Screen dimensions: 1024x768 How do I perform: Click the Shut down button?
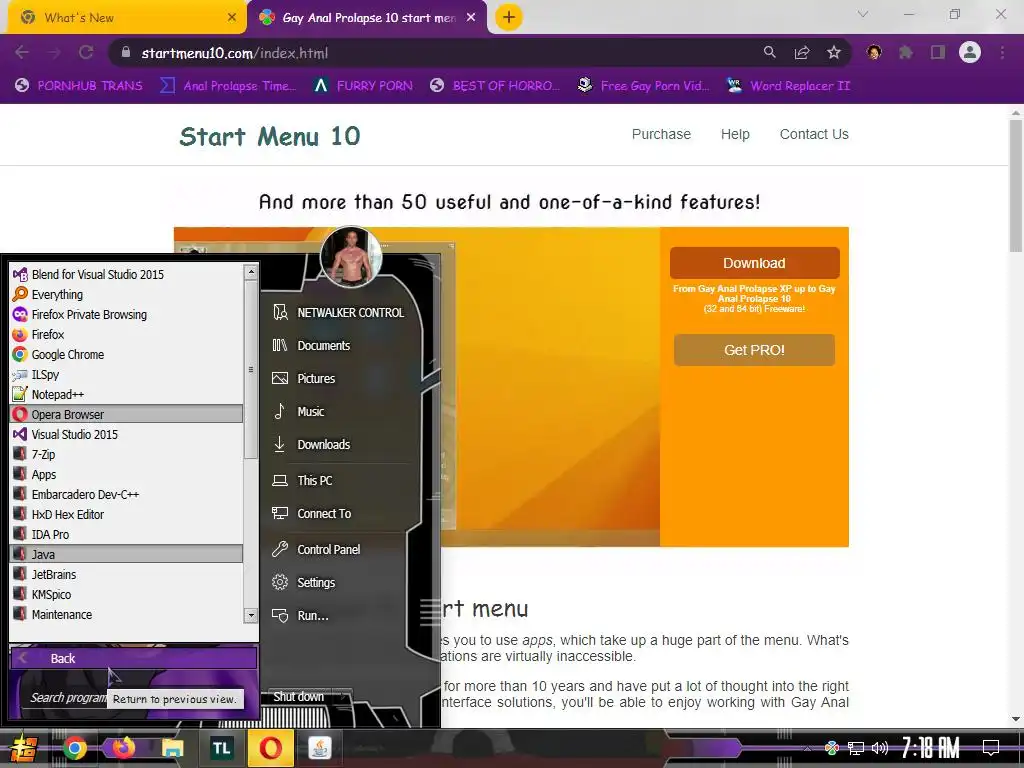click(x=298, y=697)
